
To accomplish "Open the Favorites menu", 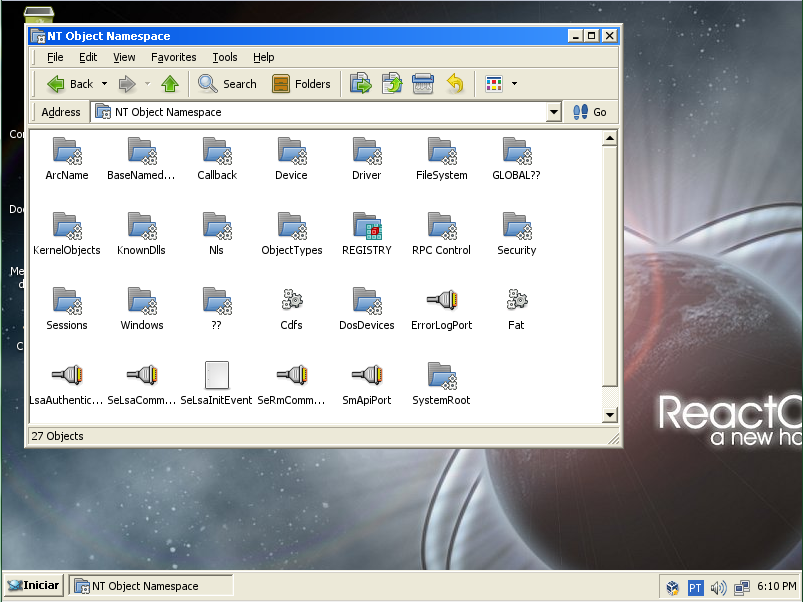I will tap(173, 57).
